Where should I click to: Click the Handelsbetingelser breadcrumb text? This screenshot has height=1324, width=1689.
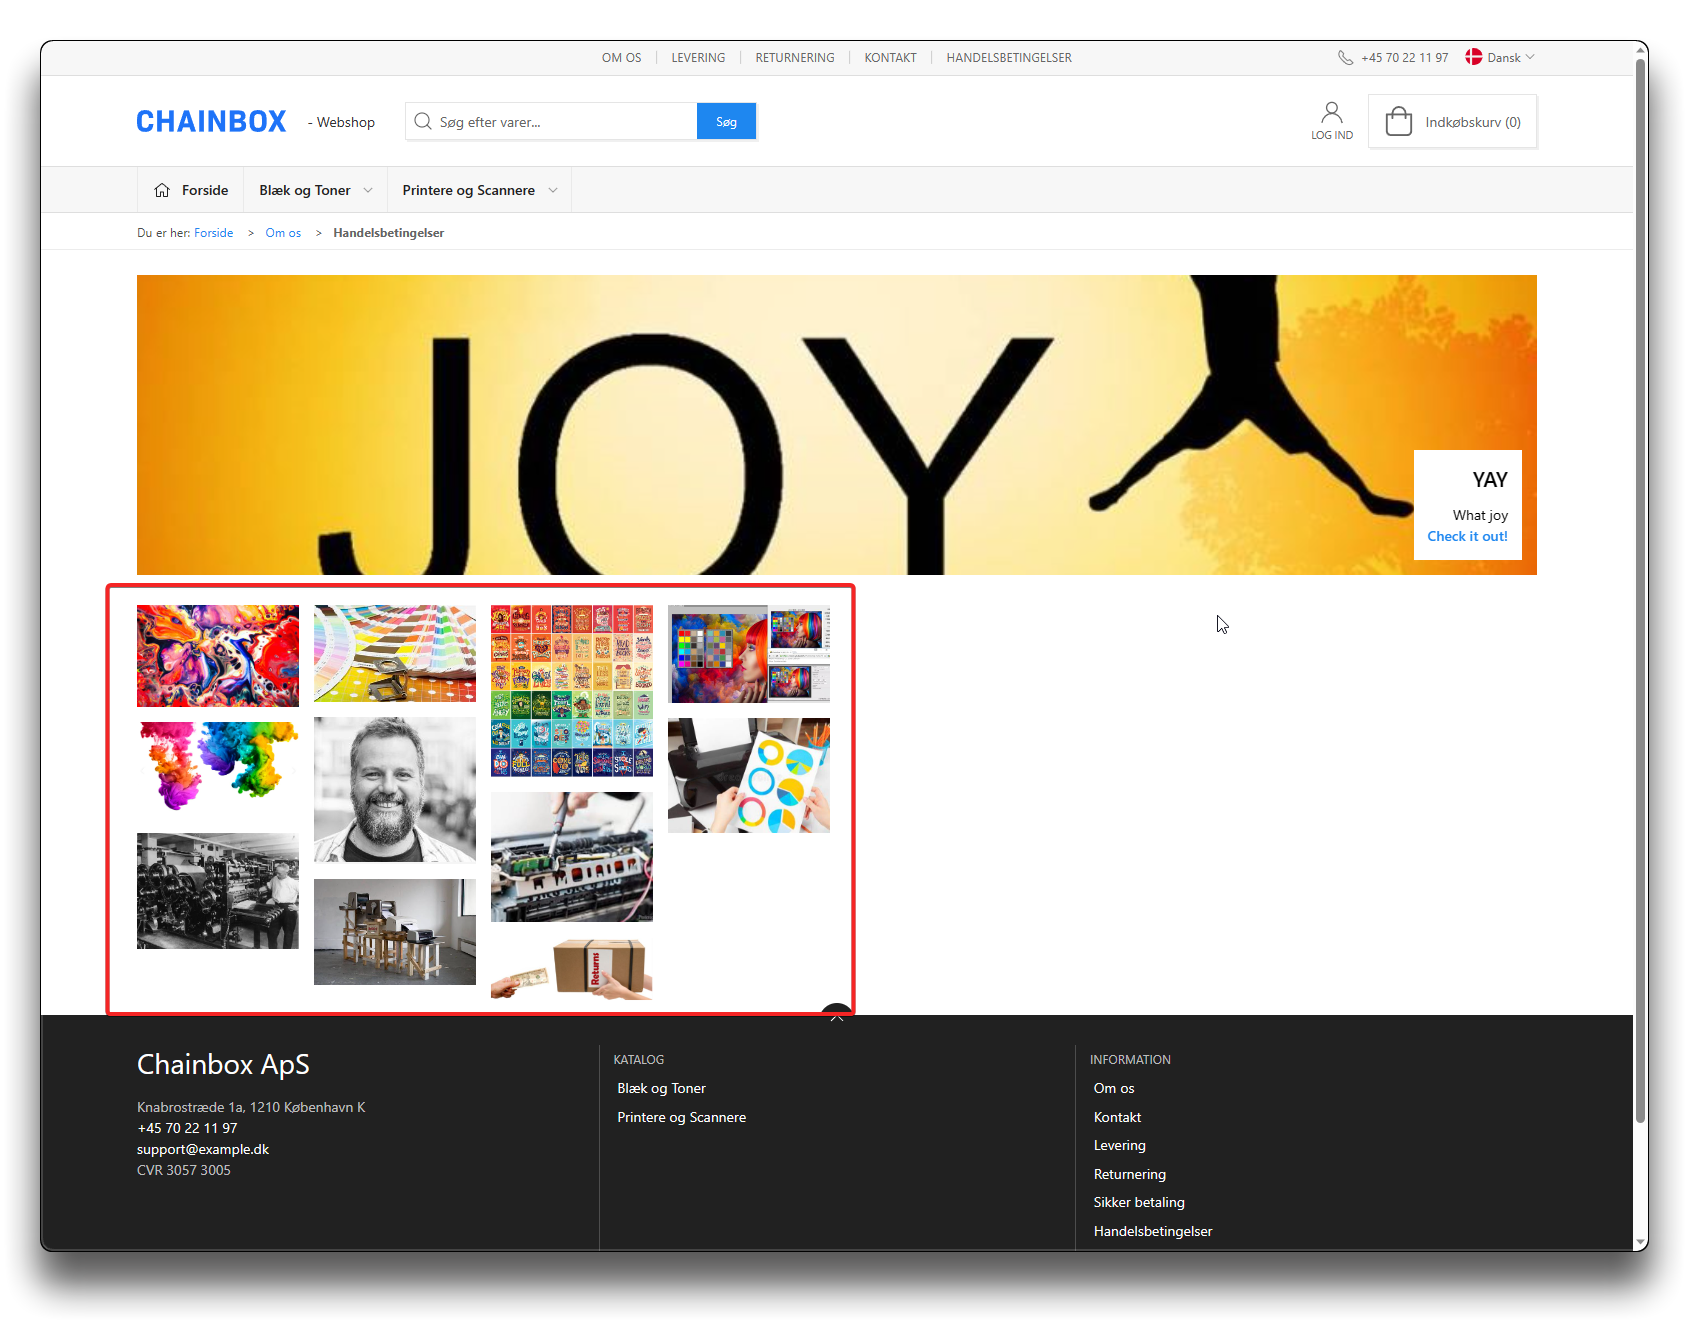(x=388, y=233)
